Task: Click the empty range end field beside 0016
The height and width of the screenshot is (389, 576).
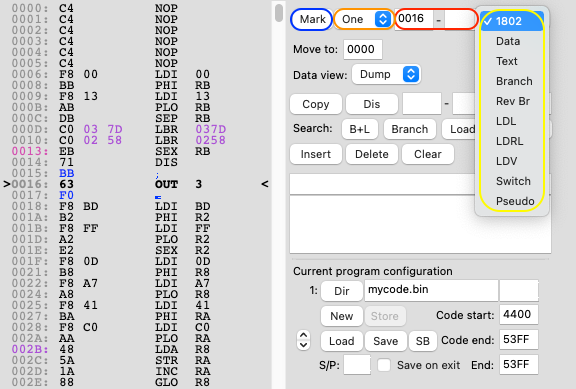Action: coord(460,19)
